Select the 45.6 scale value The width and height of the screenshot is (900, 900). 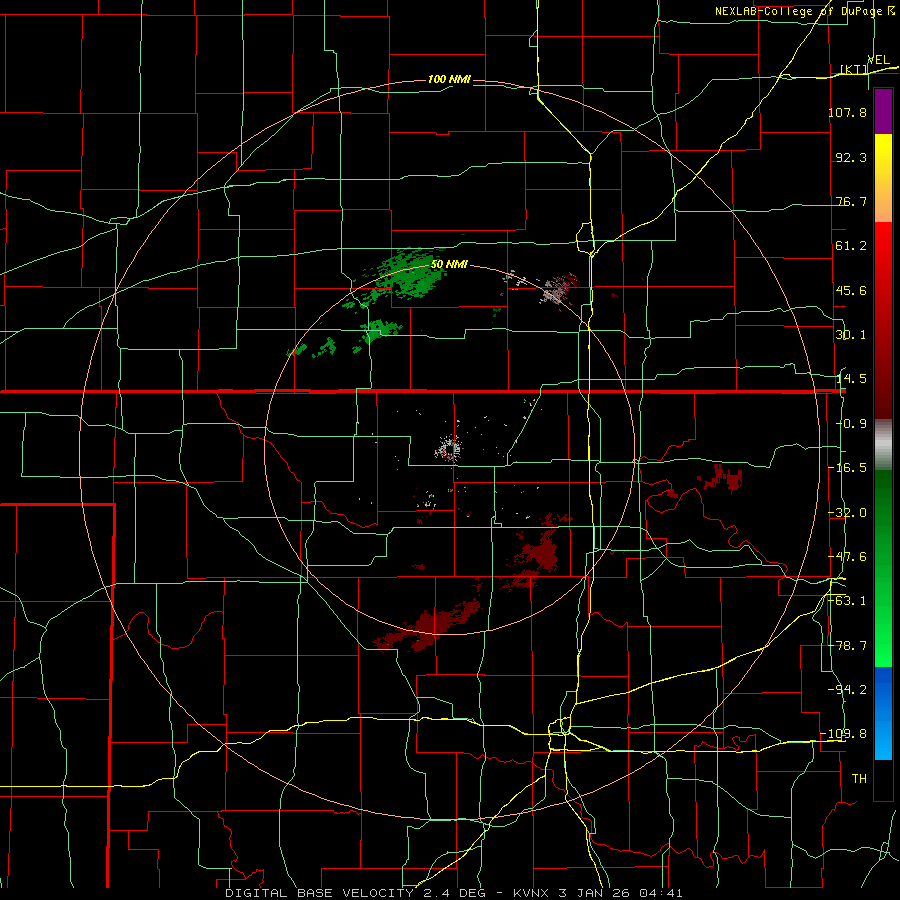point(851,290)
